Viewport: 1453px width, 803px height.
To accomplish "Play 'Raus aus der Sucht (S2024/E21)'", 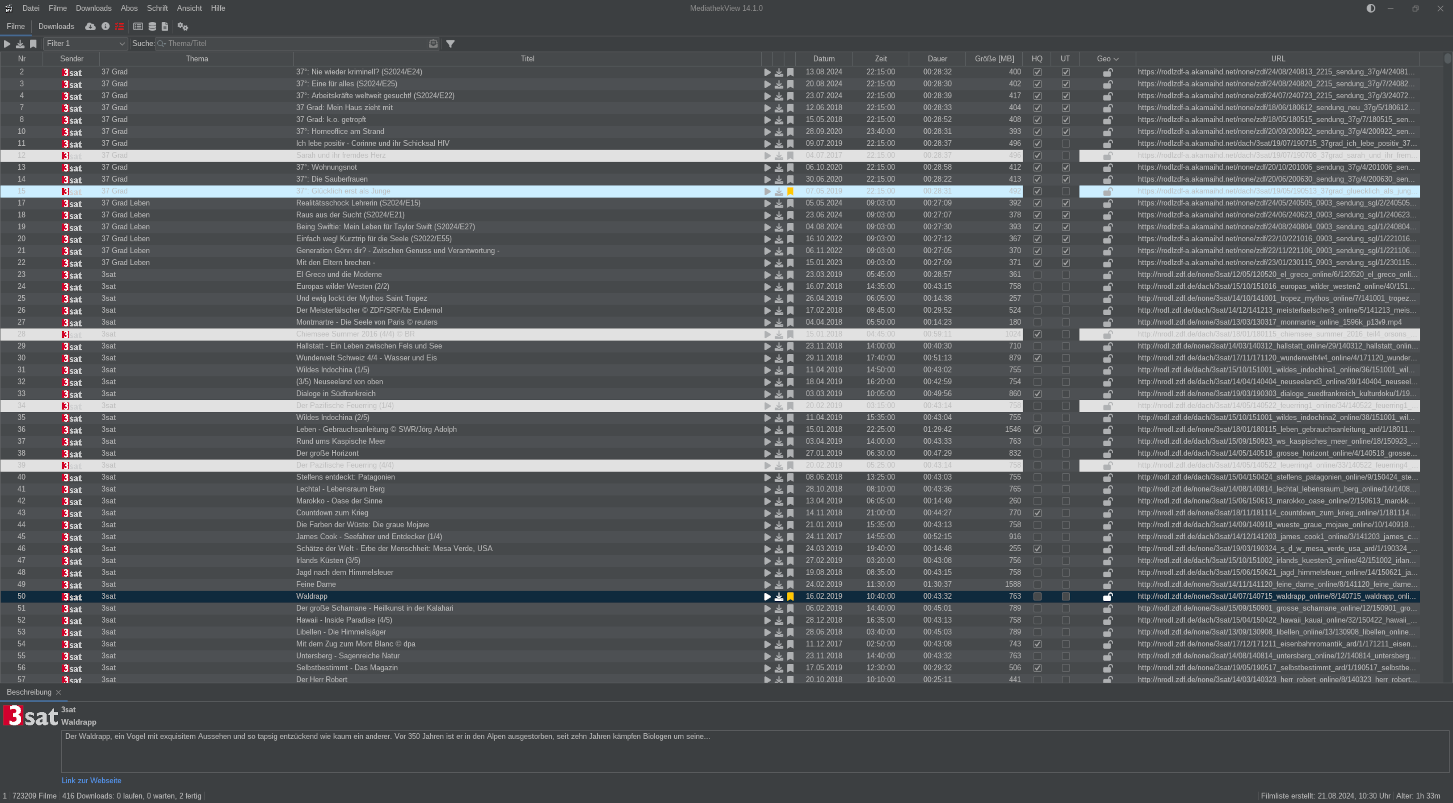I will 768,215.
